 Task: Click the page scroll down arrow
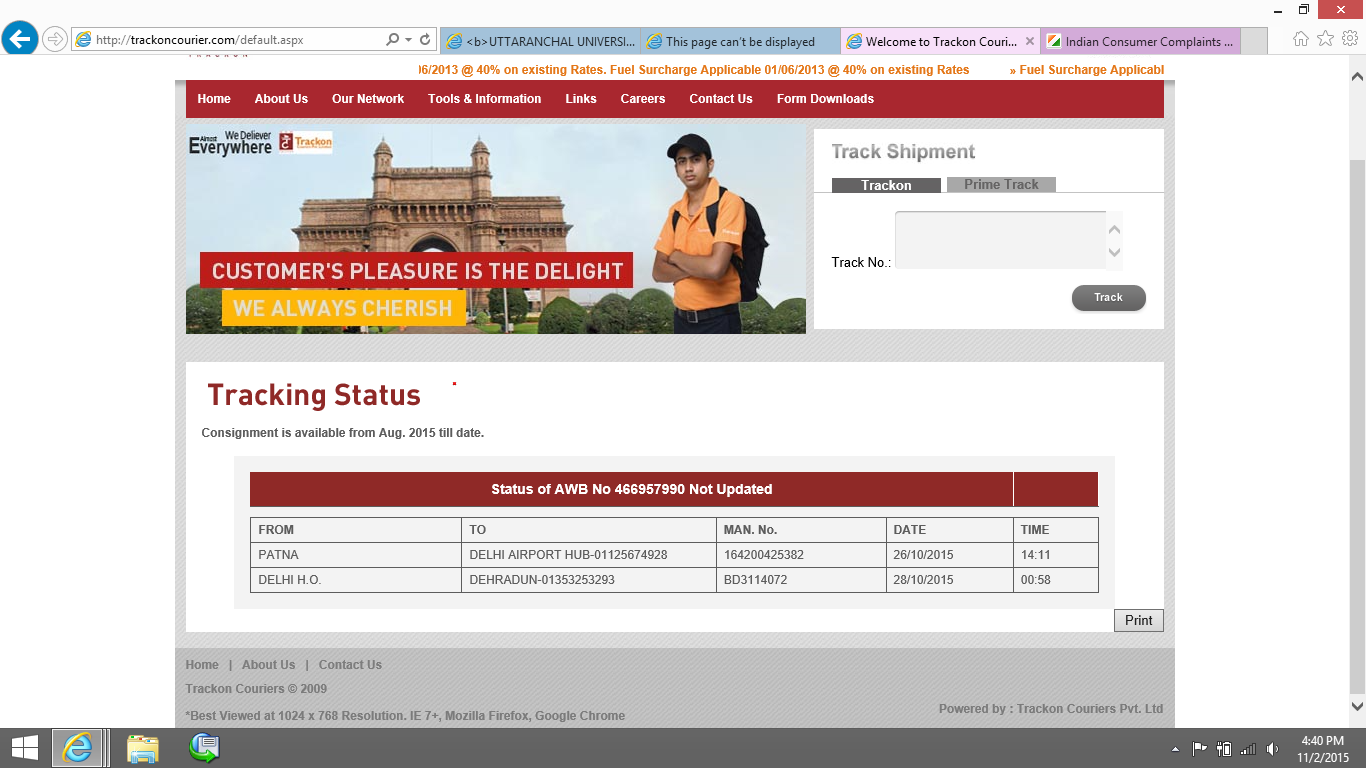1357,706
